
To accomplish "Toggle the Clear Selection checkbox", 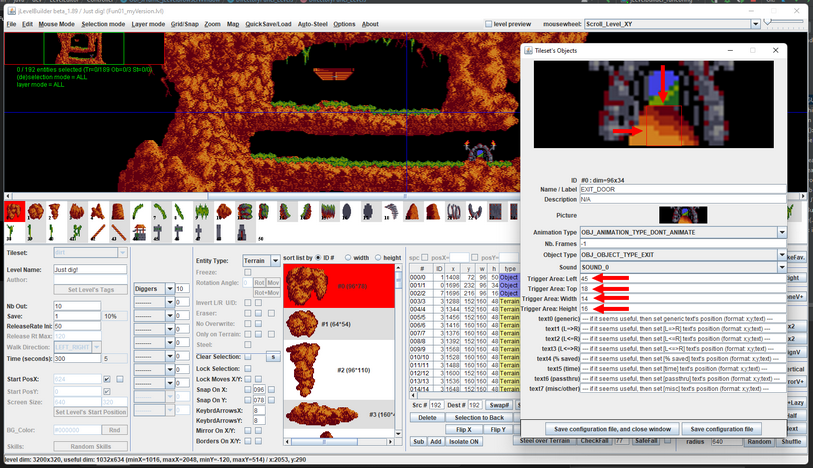I will point(248,357).
